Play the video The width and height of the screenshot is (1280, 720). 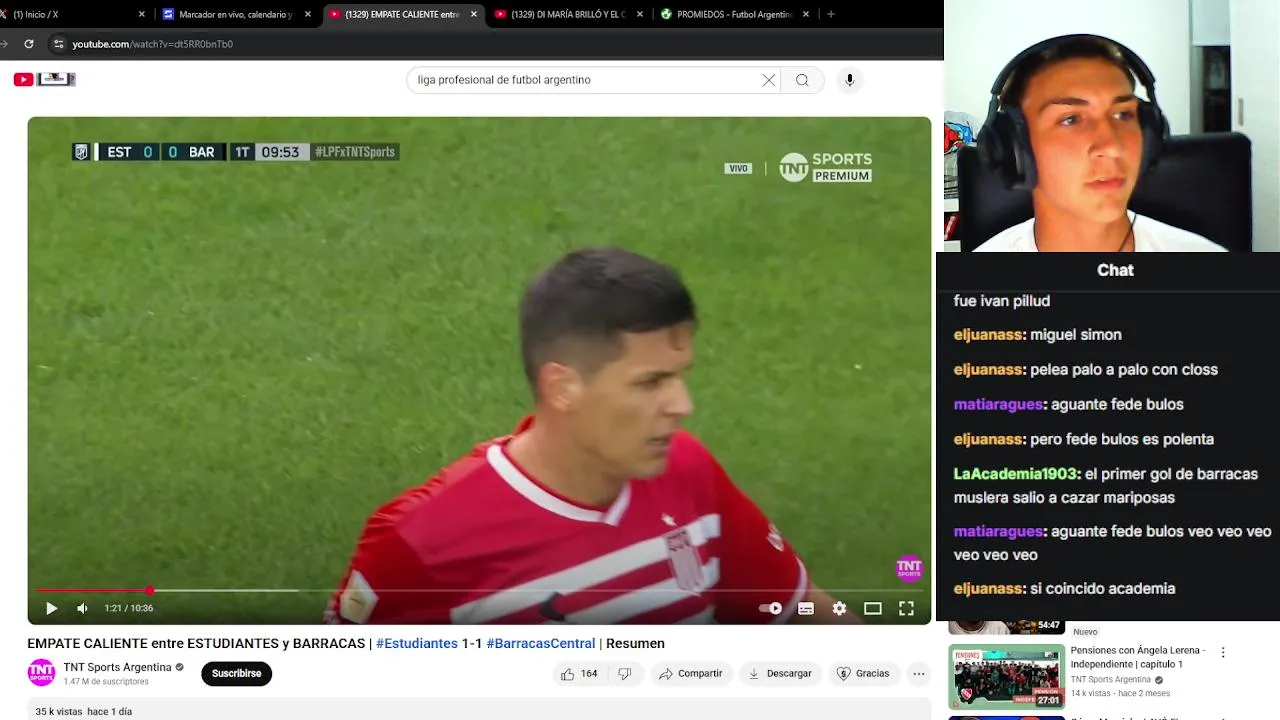(51, 608)
